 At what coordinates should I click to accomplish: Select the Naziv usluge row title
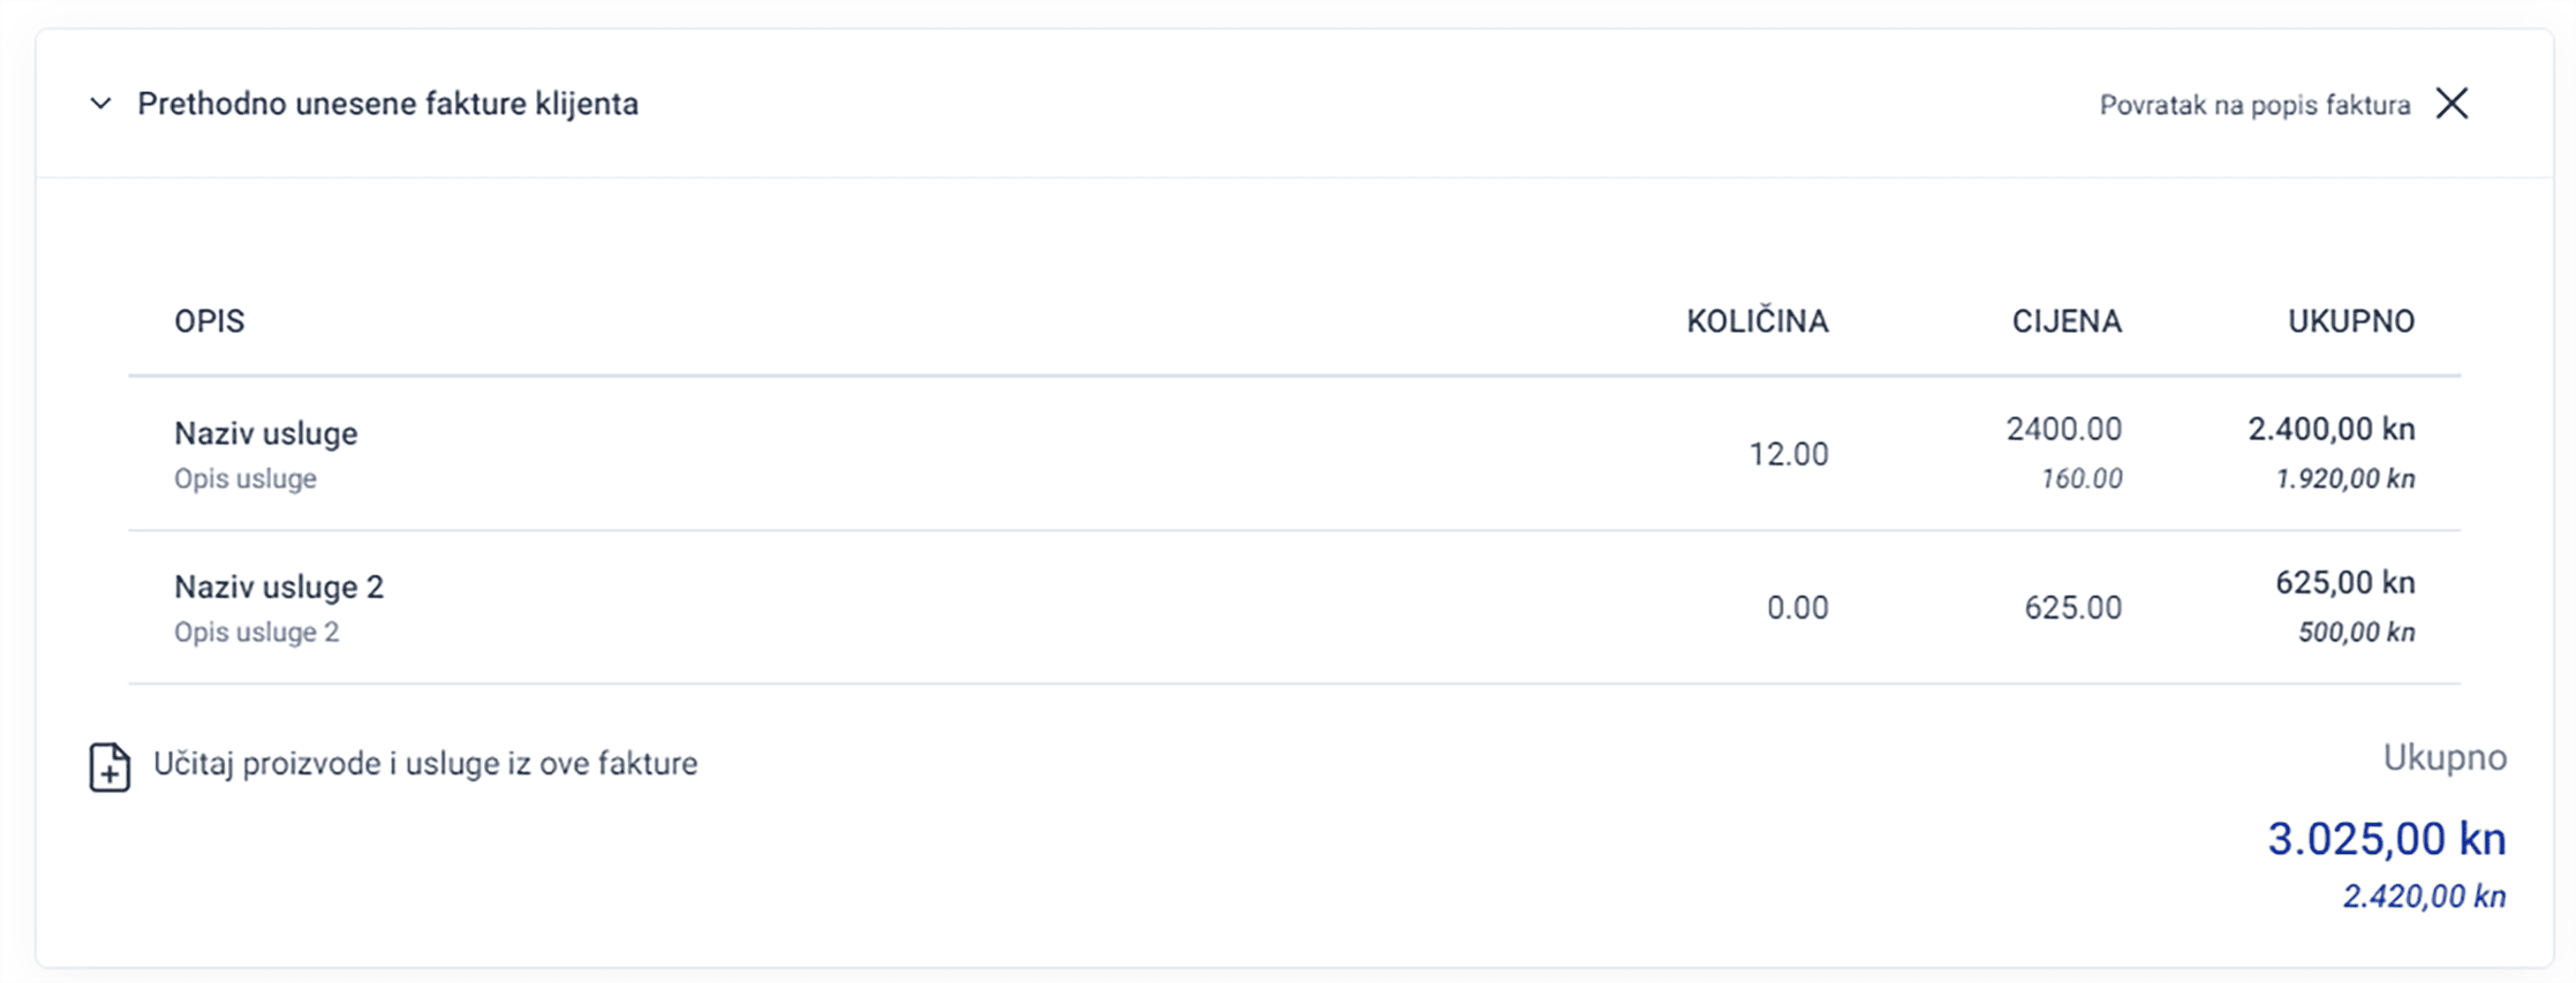(x=266, y=433)
